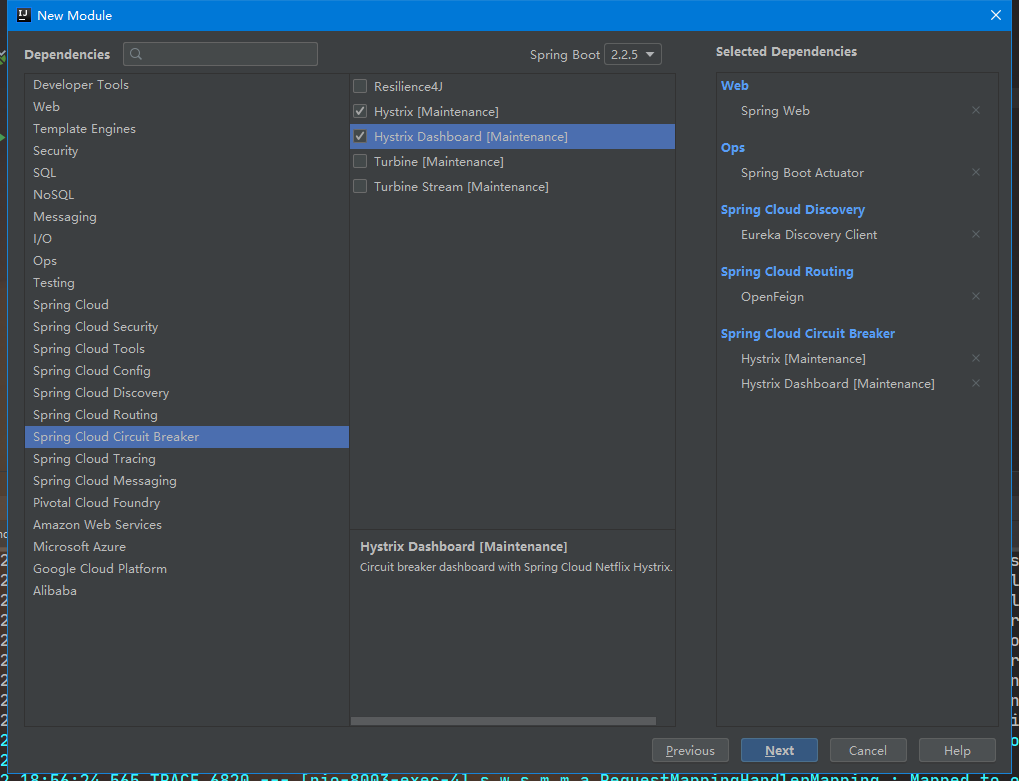Select the Messaging category

click(187, 216)
